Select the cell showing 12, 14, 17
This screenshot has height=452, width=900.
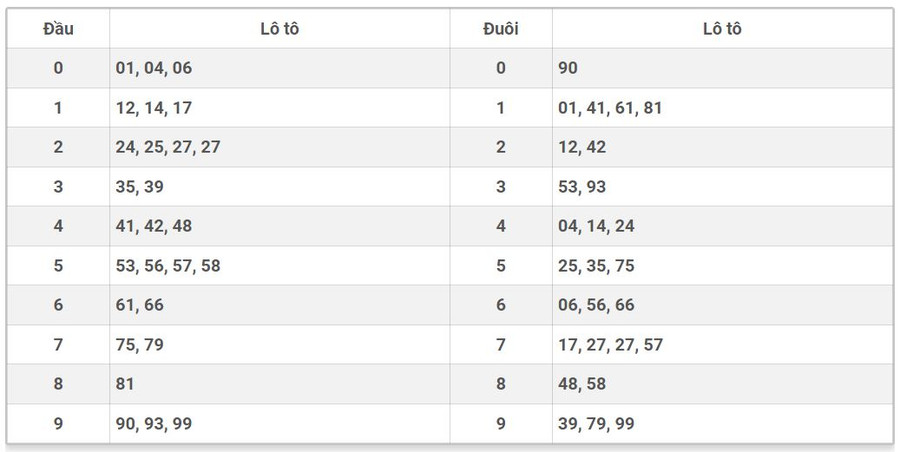click(153, 108)
